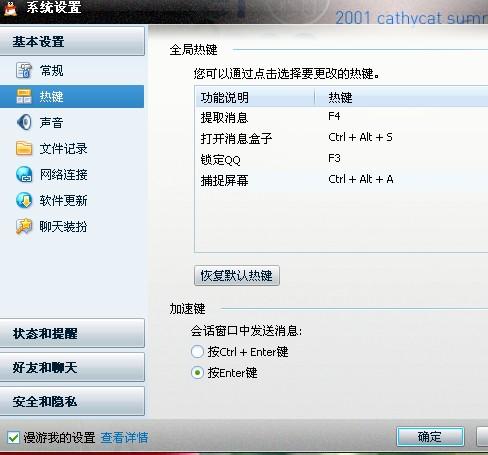488x455 pixels.
Task: Click the 网络连接 globe icon
Action: click(x=24, y=174)
